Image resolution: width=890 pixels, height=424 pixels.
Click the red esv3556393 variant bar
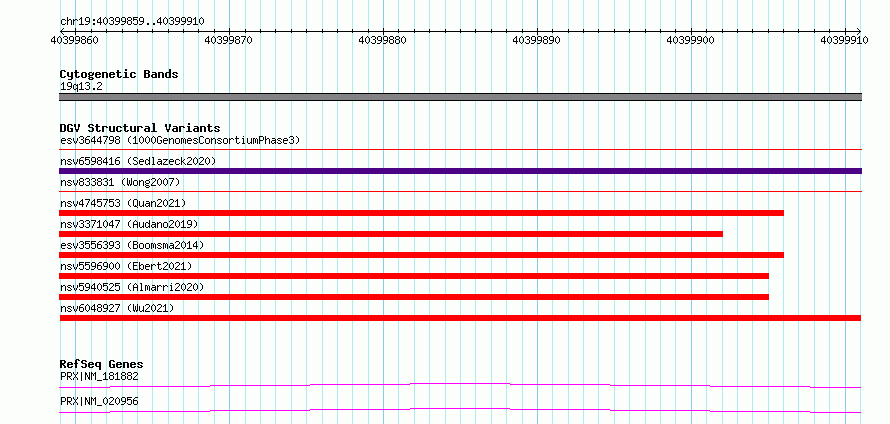pyautogui.click(x=421, y=255)
